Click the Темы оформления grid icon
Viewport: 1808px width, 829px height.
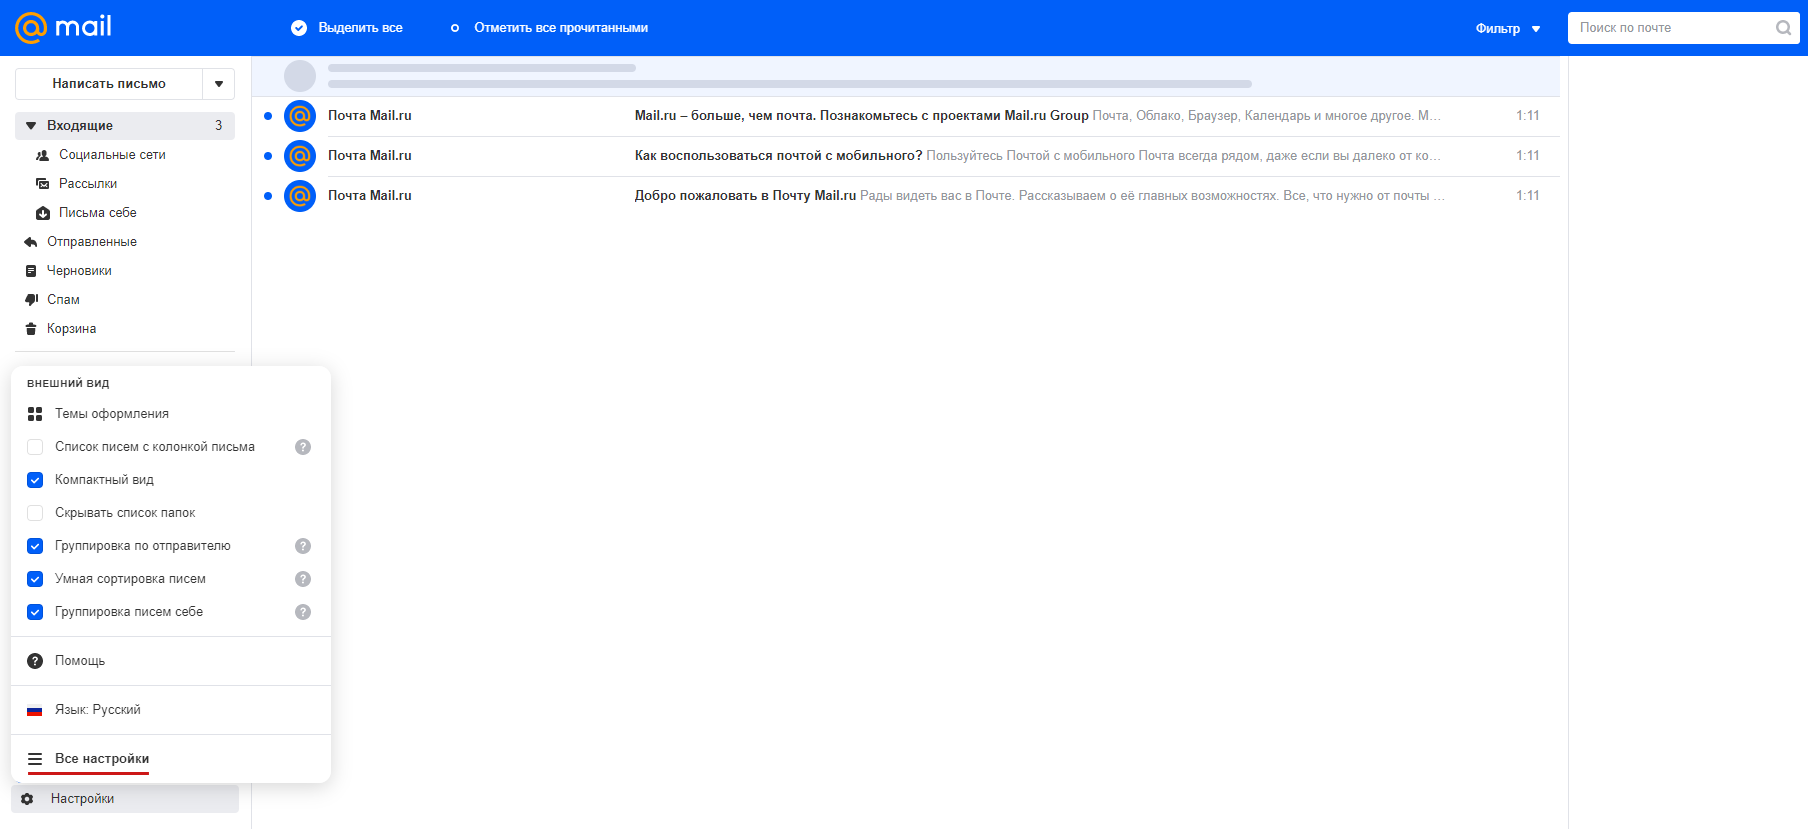[x=35, y=414]
